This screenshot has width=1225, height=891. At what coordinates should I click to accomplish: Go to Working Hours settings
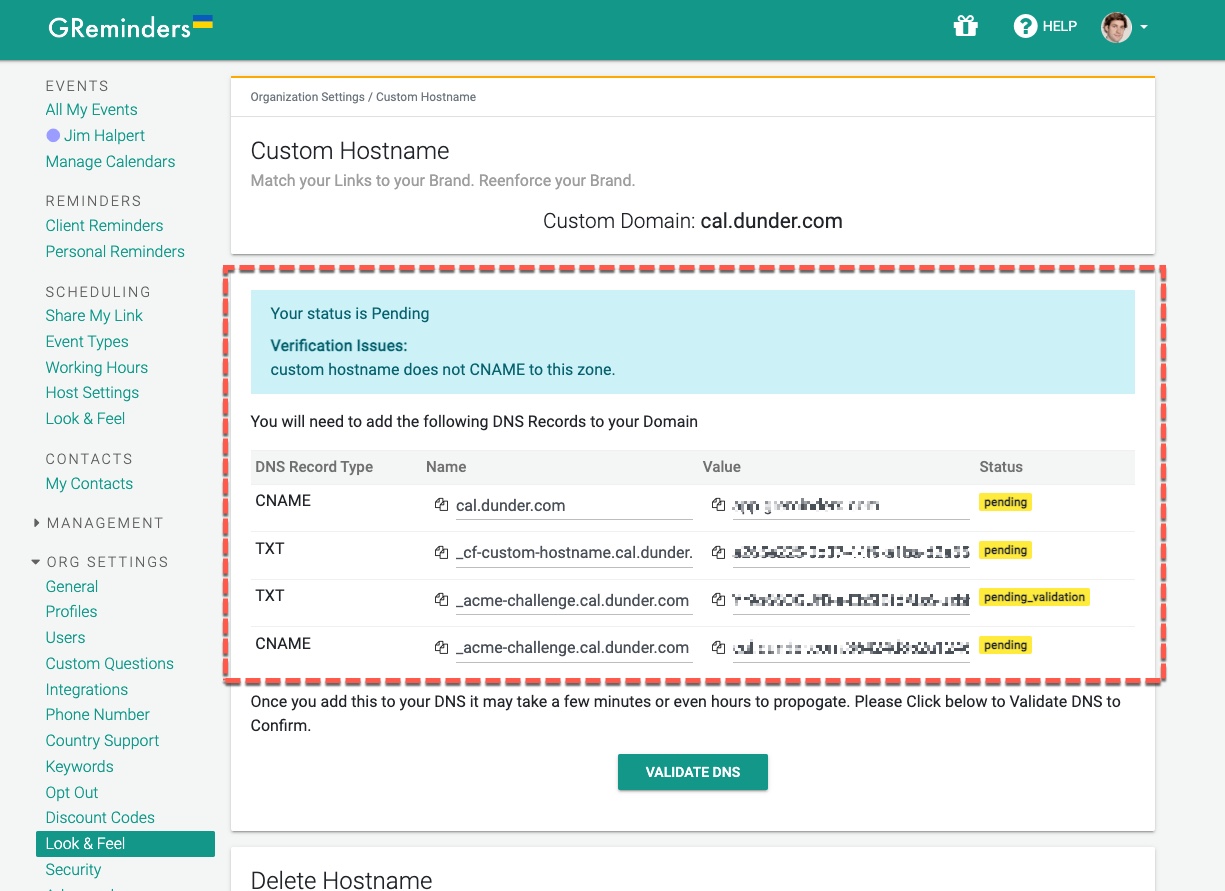tap(96, 367)
